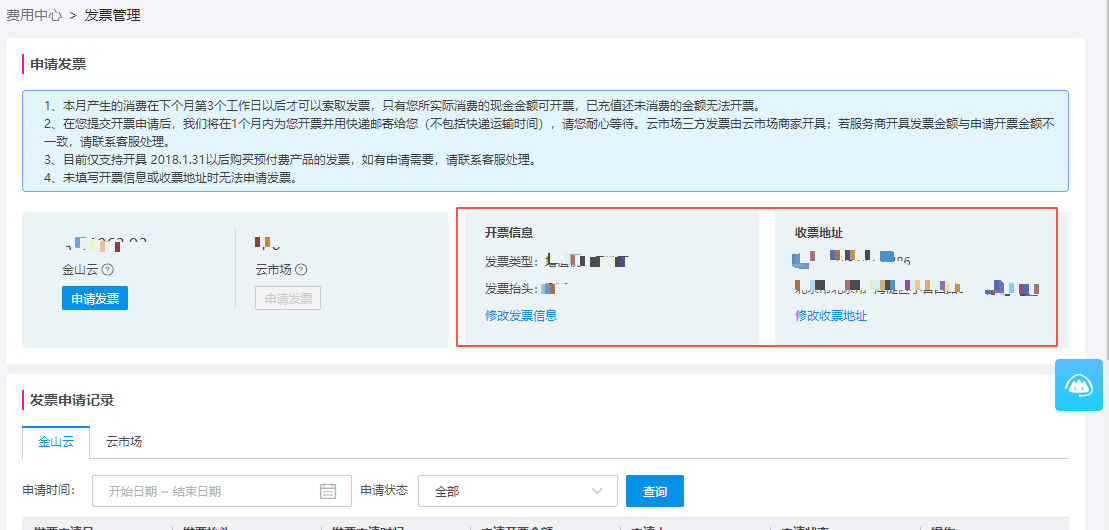The image size is (1109, 530).
Task: Click the 开始日期 ~ 结束日期 date input
Action: [222, 491]
